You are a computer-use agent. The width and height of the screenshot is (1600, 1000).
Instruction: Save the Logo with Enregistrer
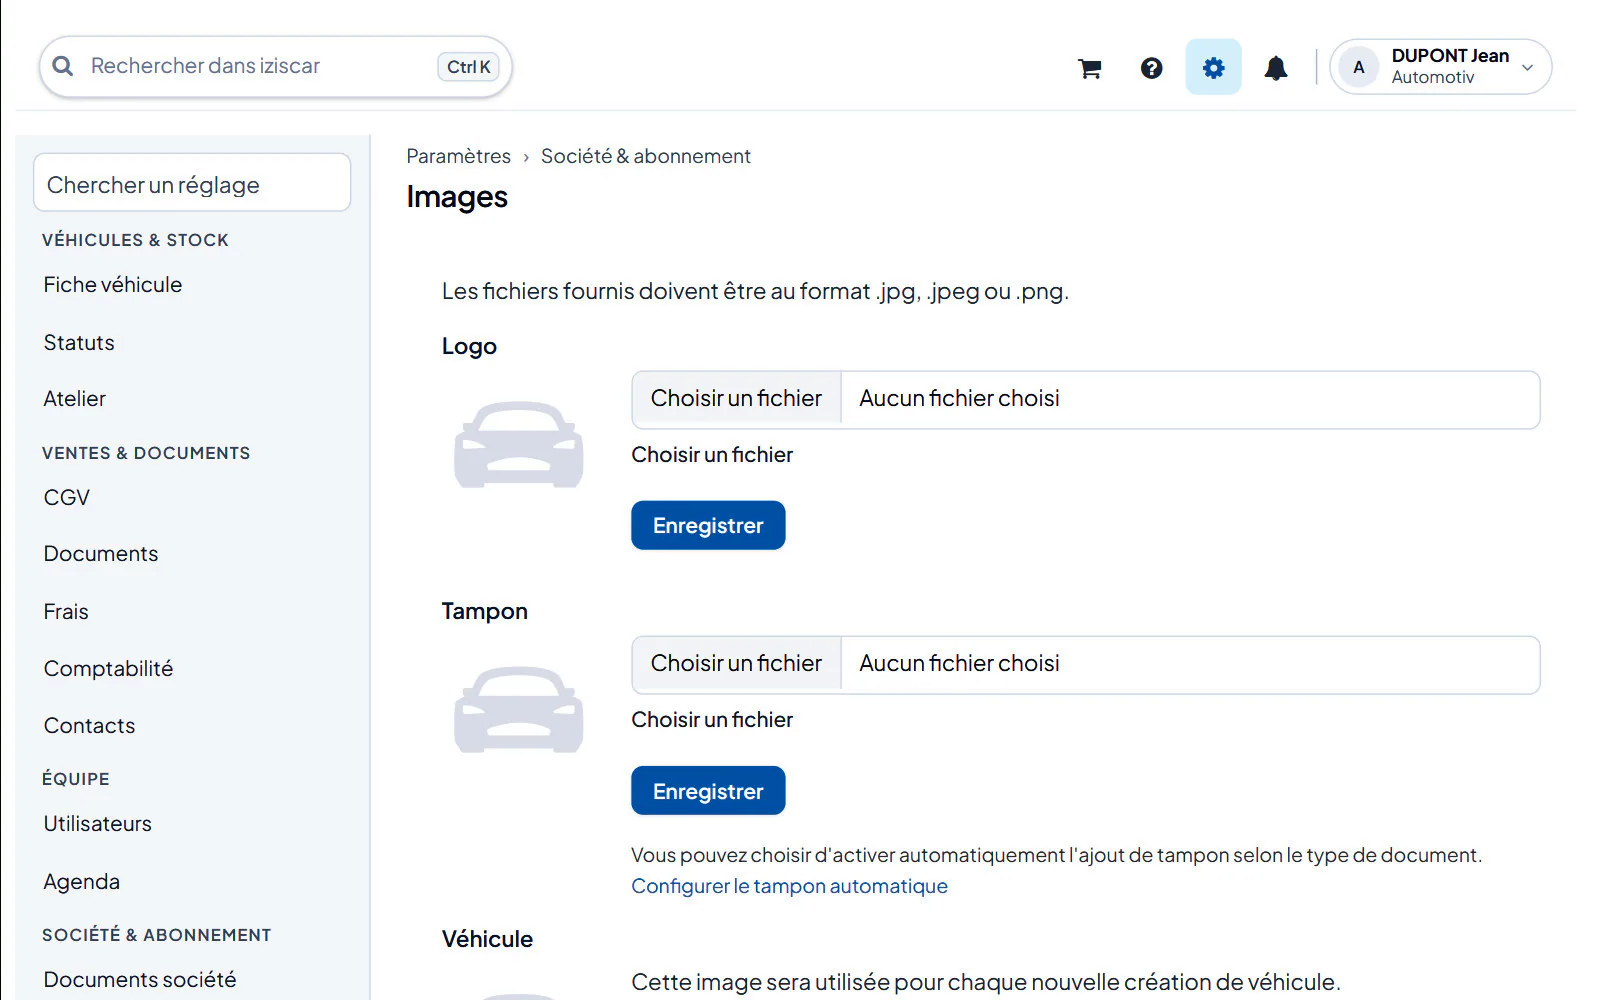(x=708, y=525)
